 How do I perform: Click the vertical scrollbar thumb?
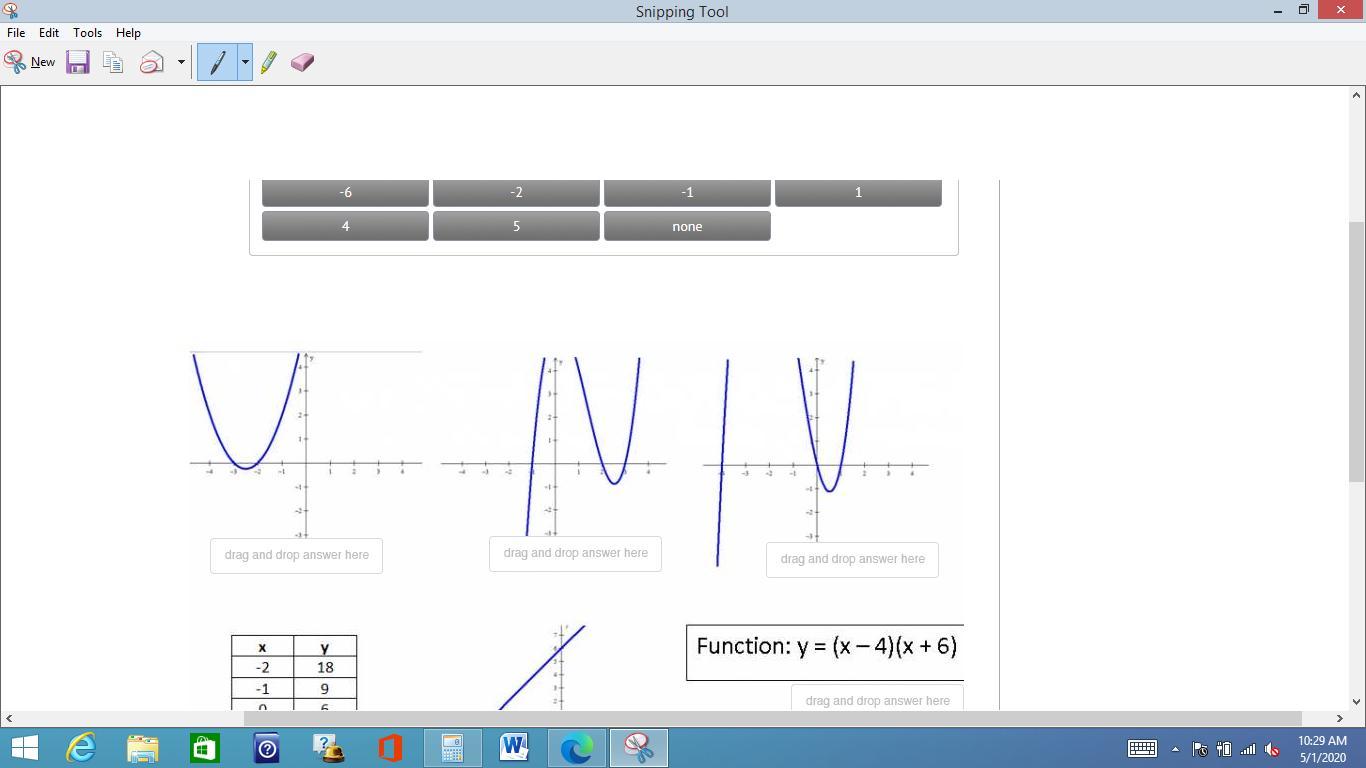tap(1357, 352)
